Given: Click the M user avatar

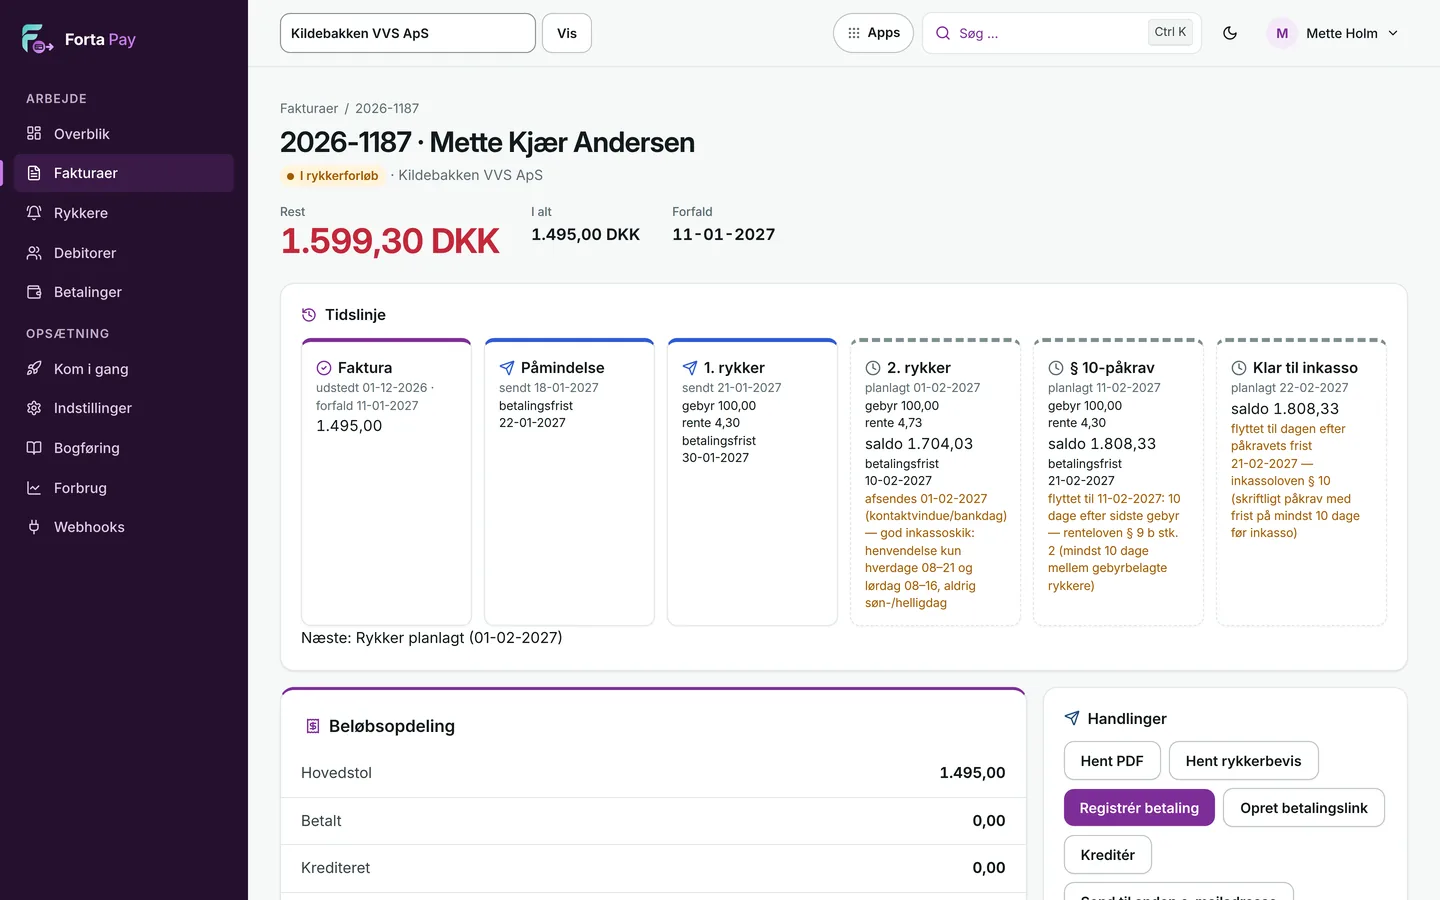Looking at the screenshot, I should click(x=1282, y=33).
